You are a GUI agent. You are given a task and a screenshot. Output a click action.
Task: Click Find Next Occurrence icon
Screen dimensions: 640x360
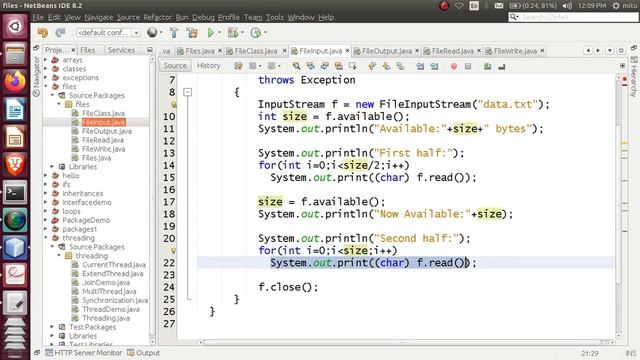tap(324, 66)
